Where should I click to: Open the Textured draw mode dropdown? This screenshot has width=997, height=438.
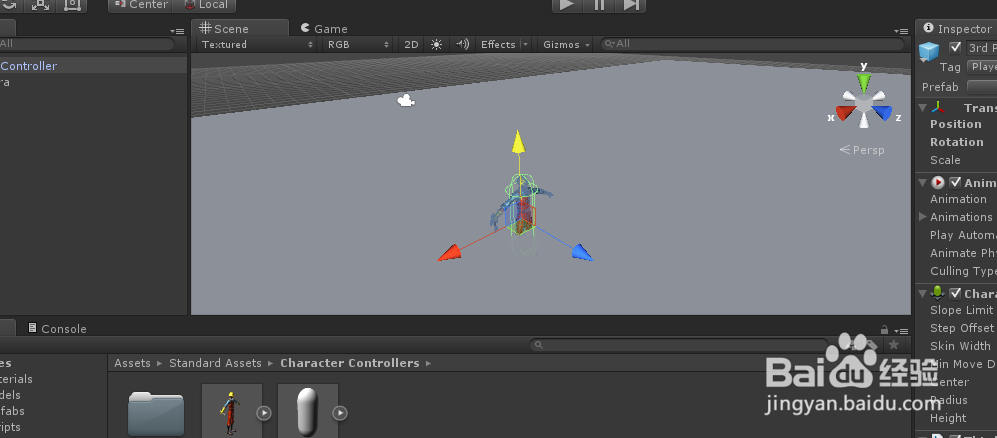point(257,44)
